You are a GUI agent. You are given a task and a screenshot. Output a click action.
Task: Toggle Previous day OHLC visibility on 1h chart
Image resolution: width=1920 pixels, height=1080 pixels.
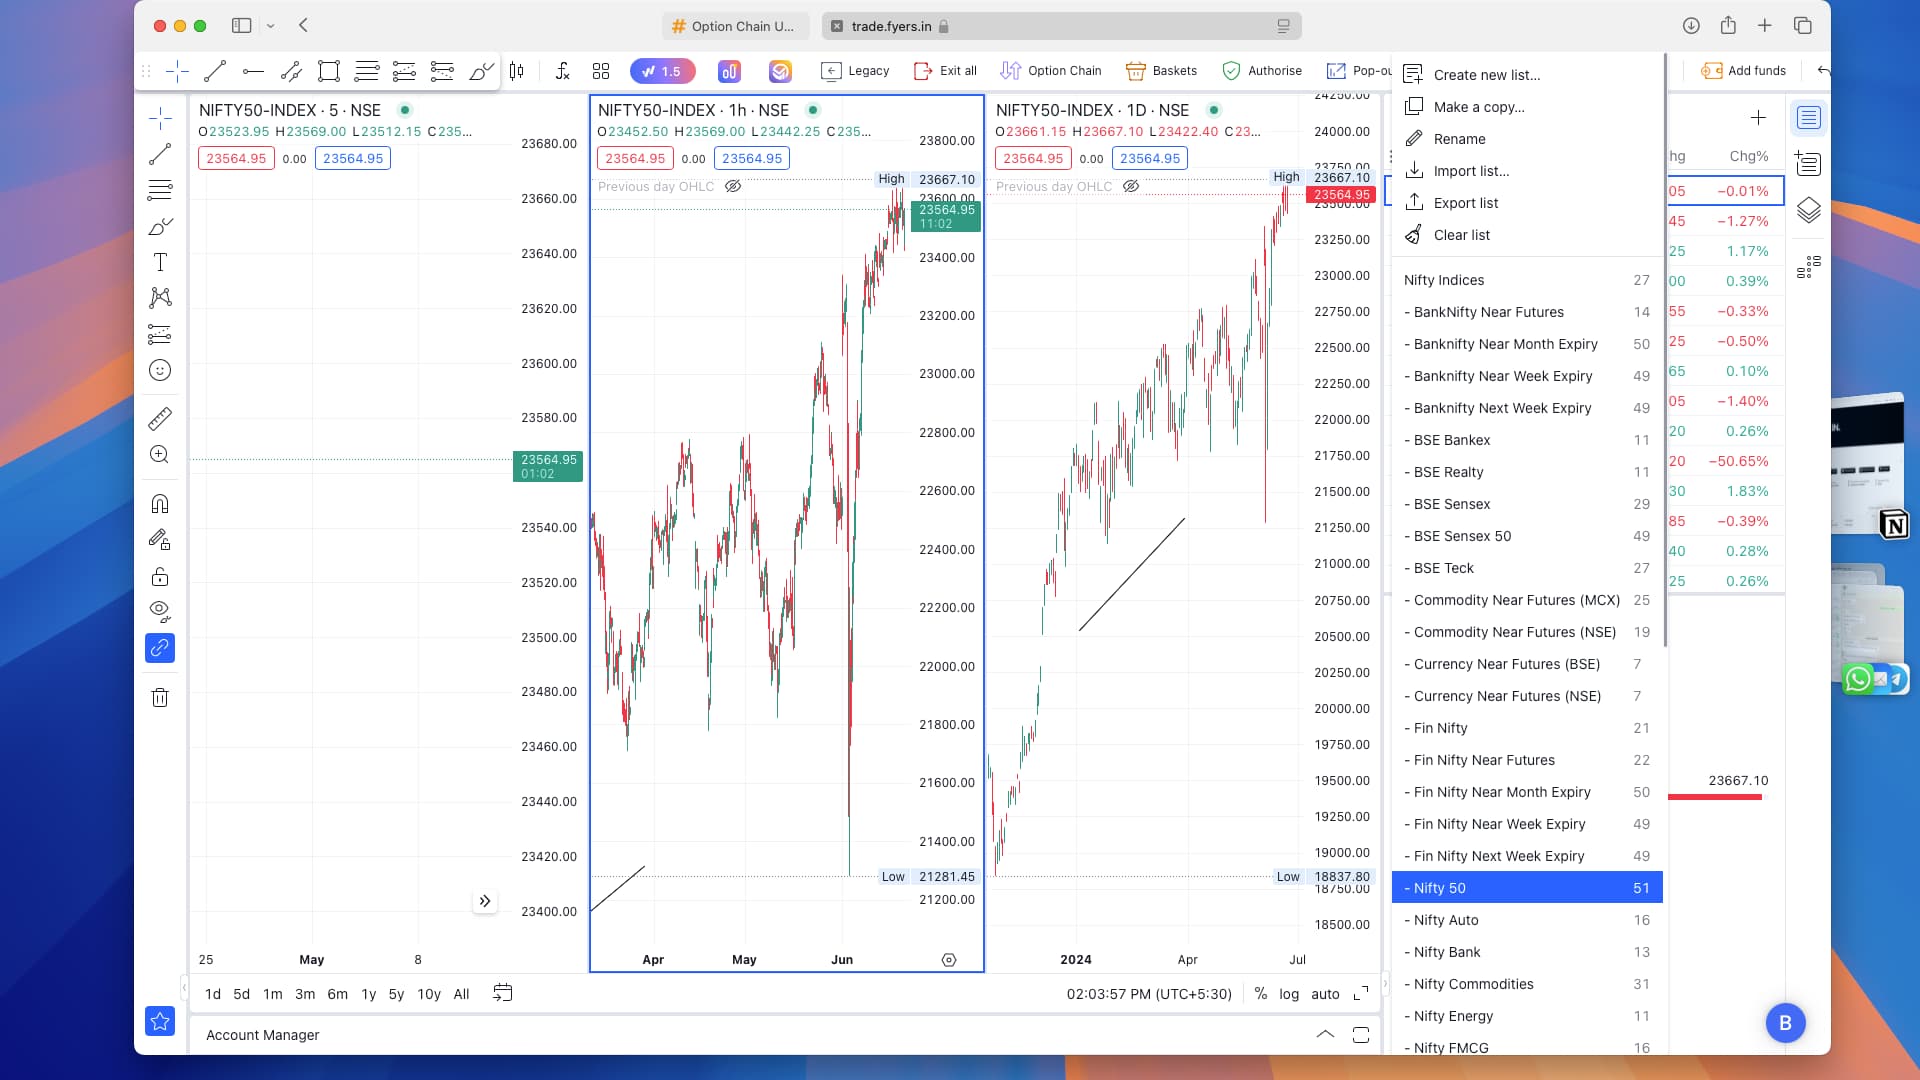pos(733,187)
